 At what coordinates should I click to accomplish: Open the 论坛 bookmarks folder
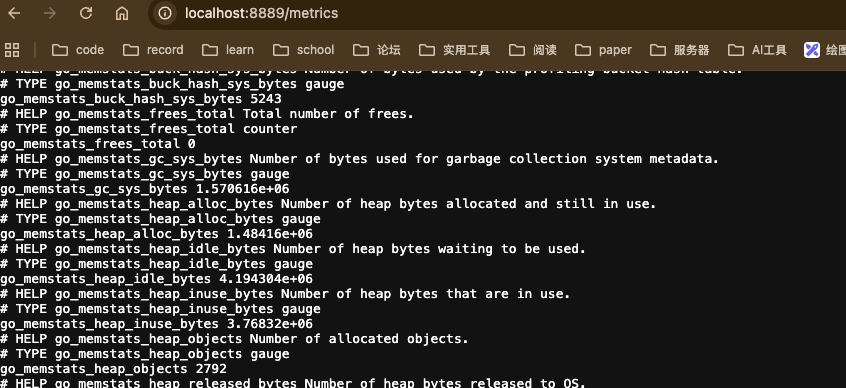click(377, 50)
